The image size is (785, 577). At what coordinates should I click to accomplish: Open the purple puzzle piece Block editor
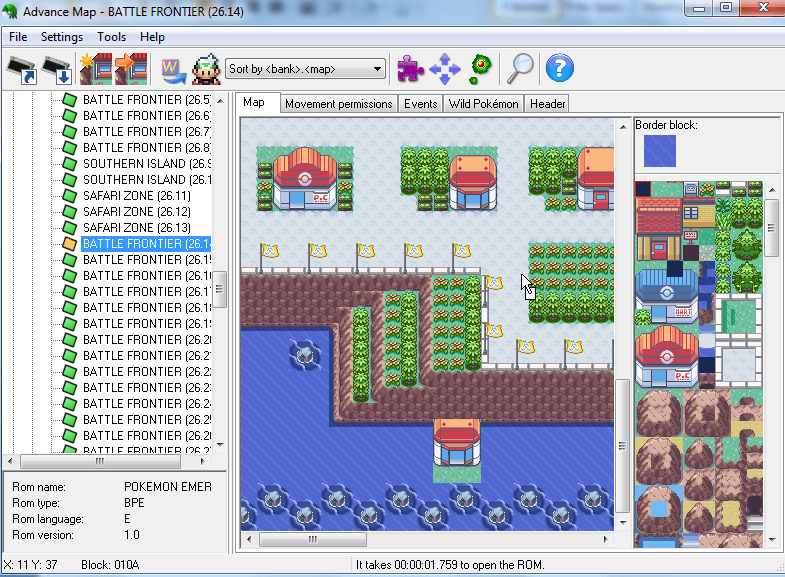(410, 68)
